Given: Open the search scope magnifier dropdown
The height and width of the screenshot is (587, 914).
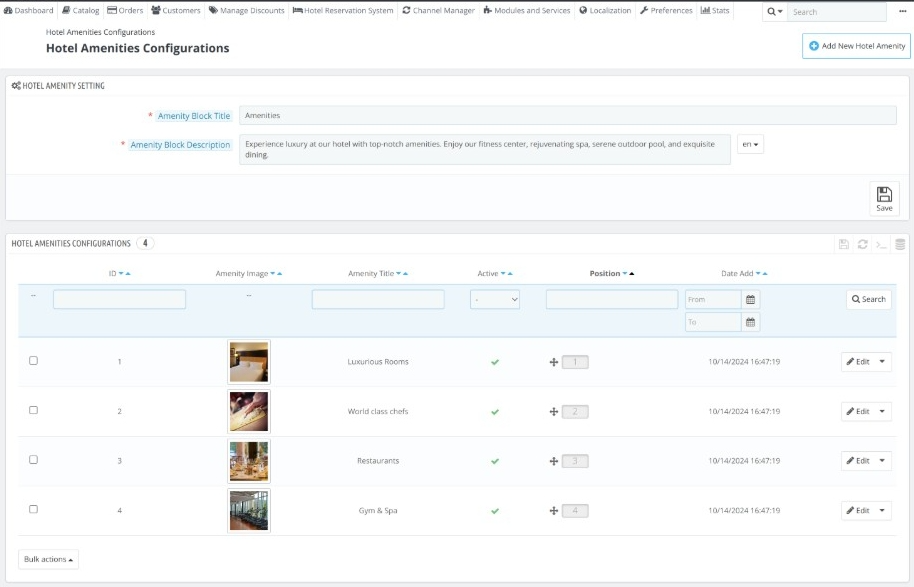Looking at the screenshot, I should [x=775, y=12].
